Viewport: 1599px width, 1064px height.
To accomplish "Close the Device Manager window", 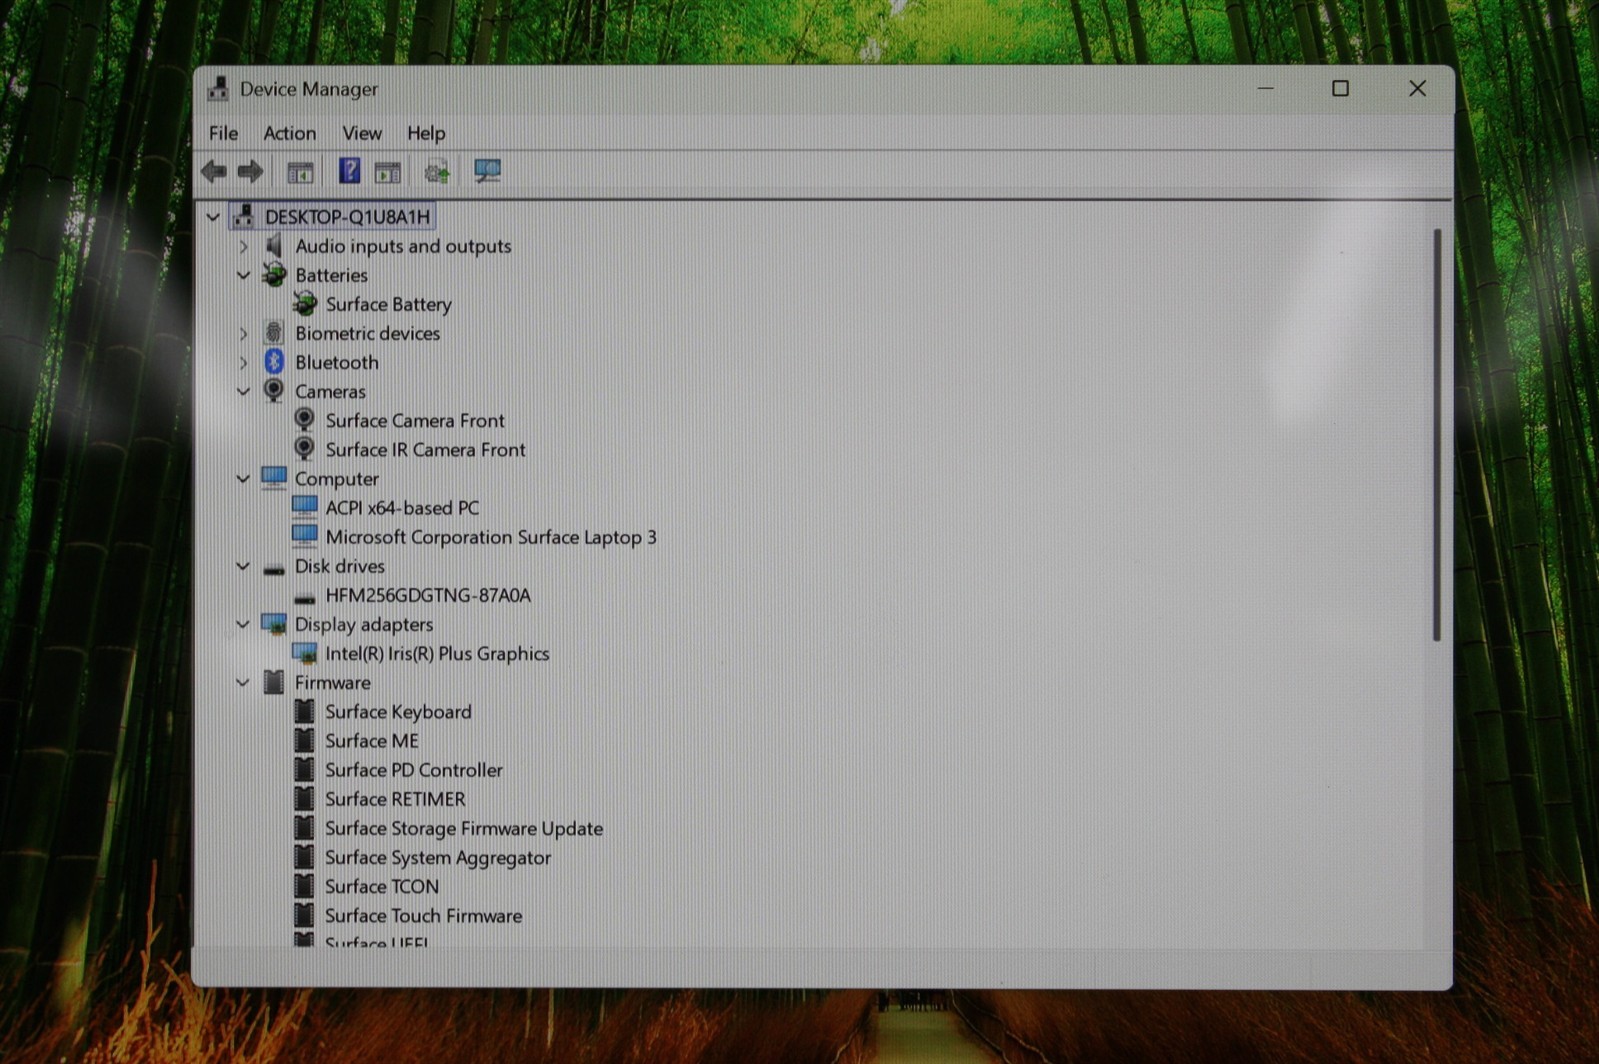I will coord(1417,88).
